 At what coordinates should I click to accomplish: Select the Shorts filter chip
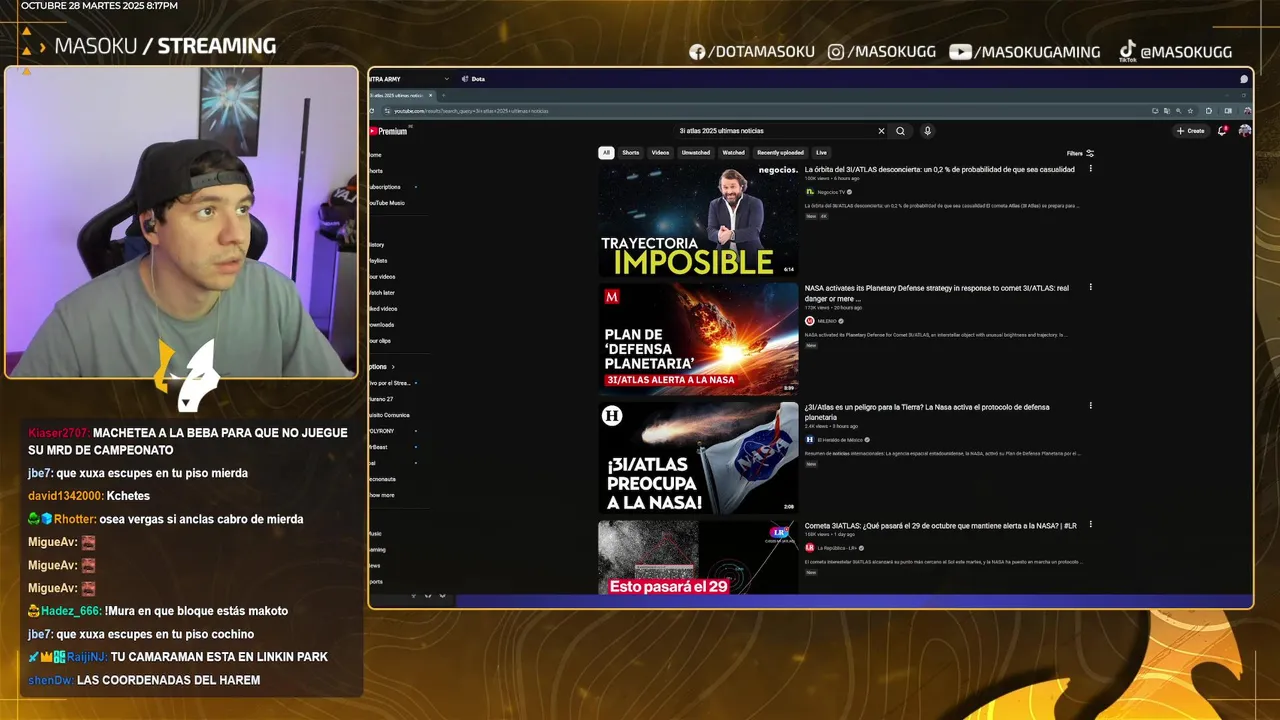630,153
